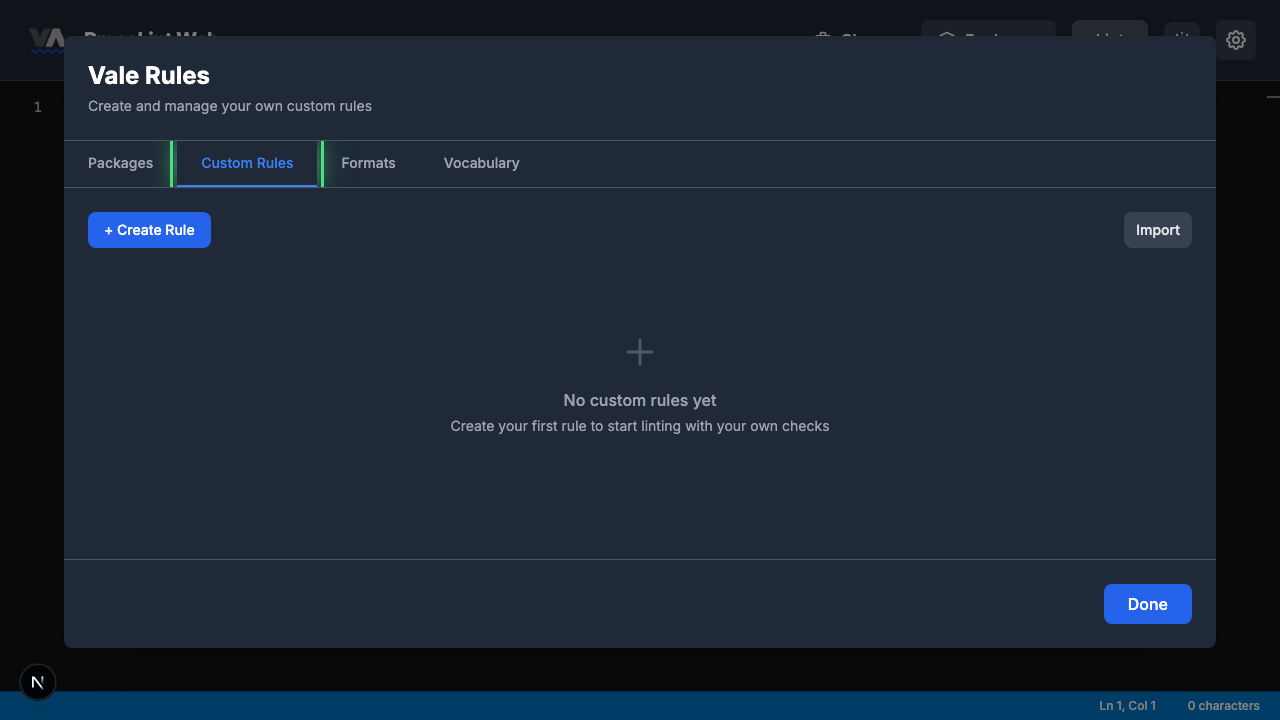
Task: Open the settings gear icon
Action: [x=1236, y=40]
